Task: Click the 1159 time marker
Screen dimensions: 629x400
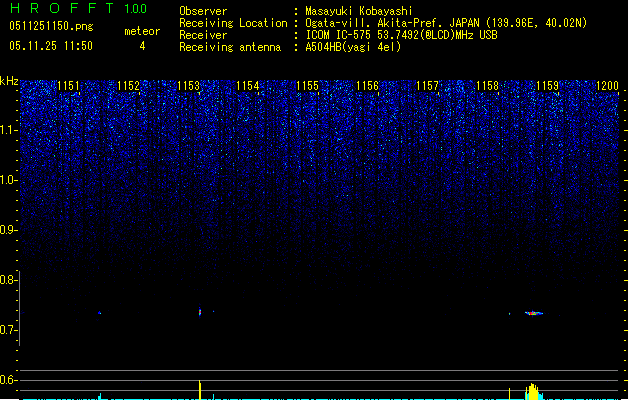Action: 547,86
